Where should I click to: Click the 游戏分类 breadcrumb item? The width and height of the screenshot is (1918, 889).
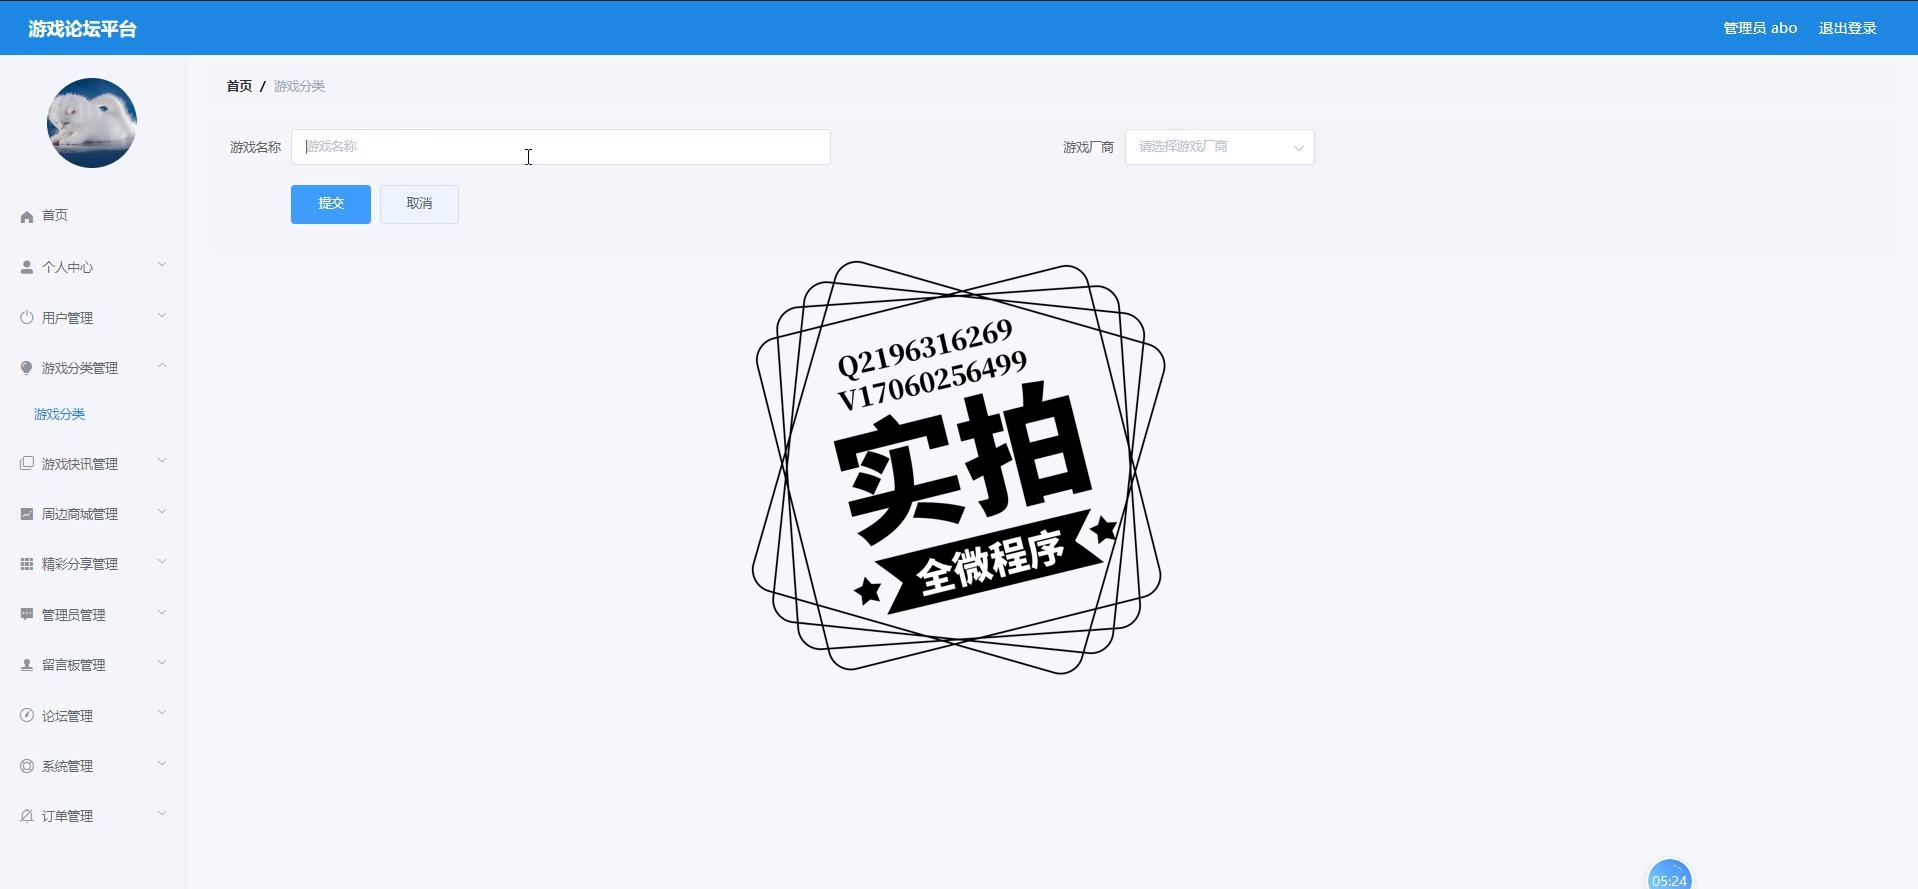click(x=299, y=86)
